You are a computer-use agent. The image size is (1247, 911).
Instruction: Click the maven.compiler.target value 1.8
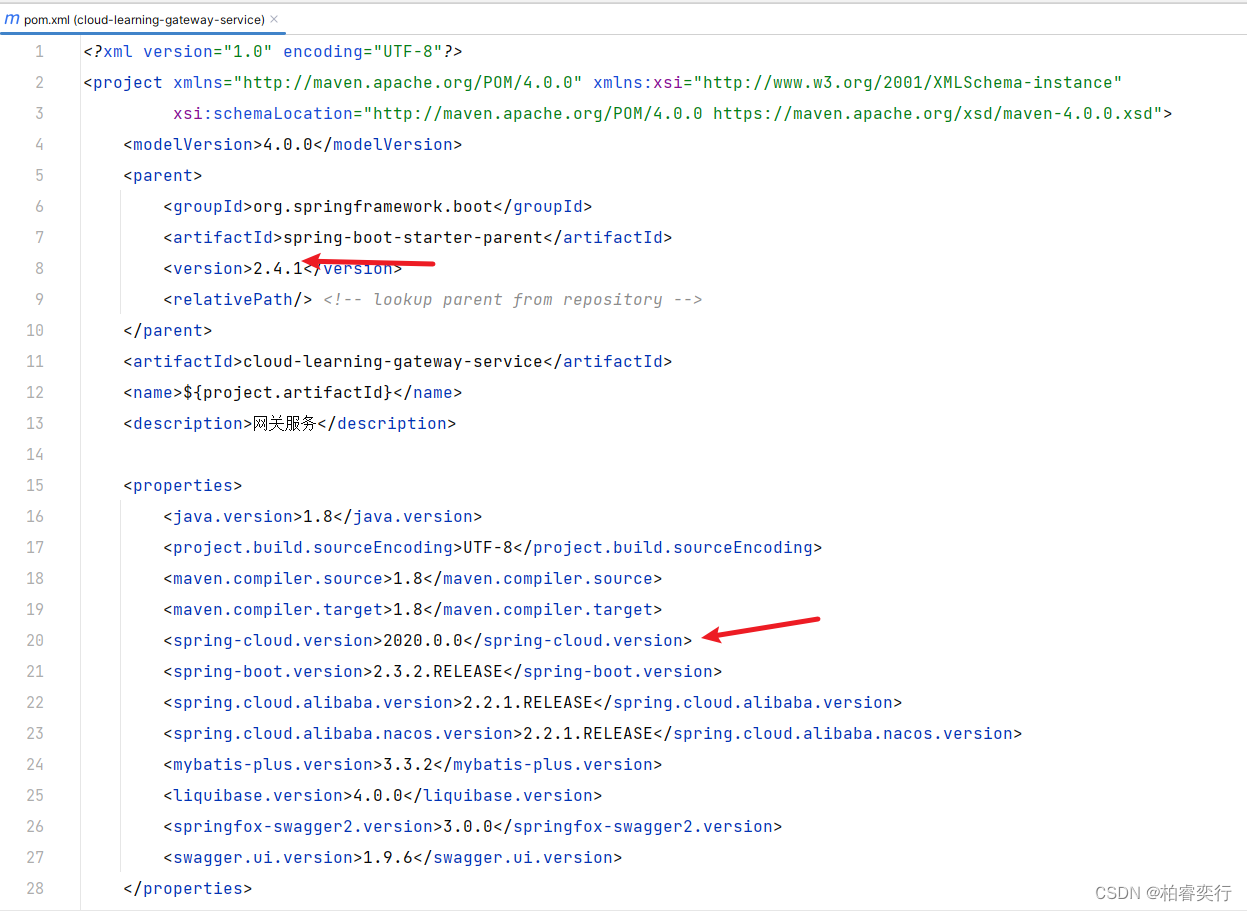pos(408,609)
